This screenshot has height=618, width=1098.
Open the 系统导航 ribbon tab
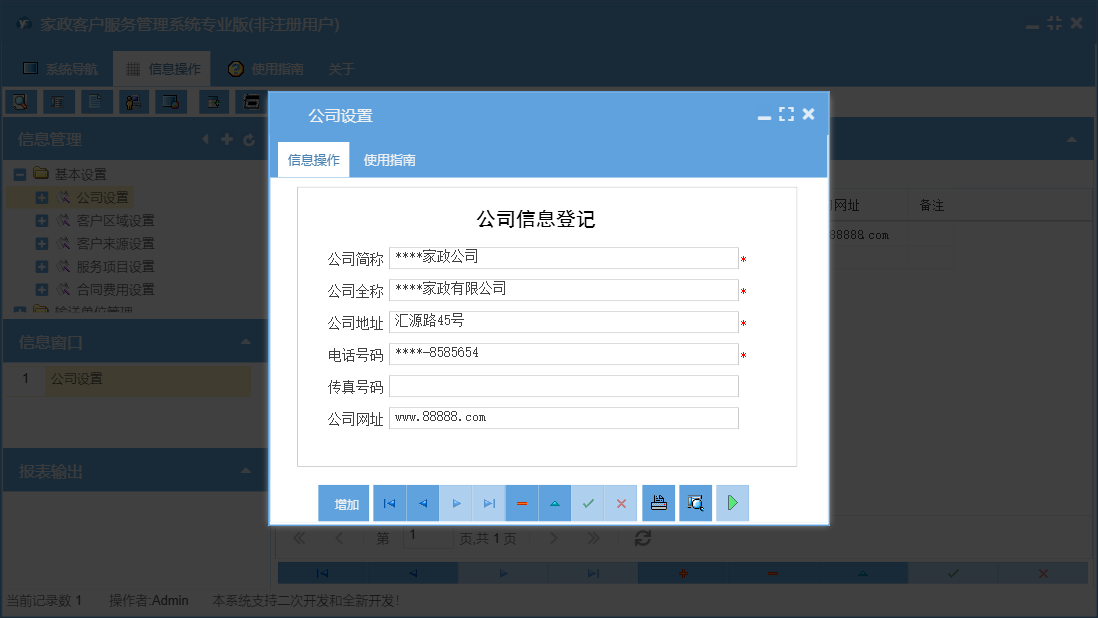(60, 69)
